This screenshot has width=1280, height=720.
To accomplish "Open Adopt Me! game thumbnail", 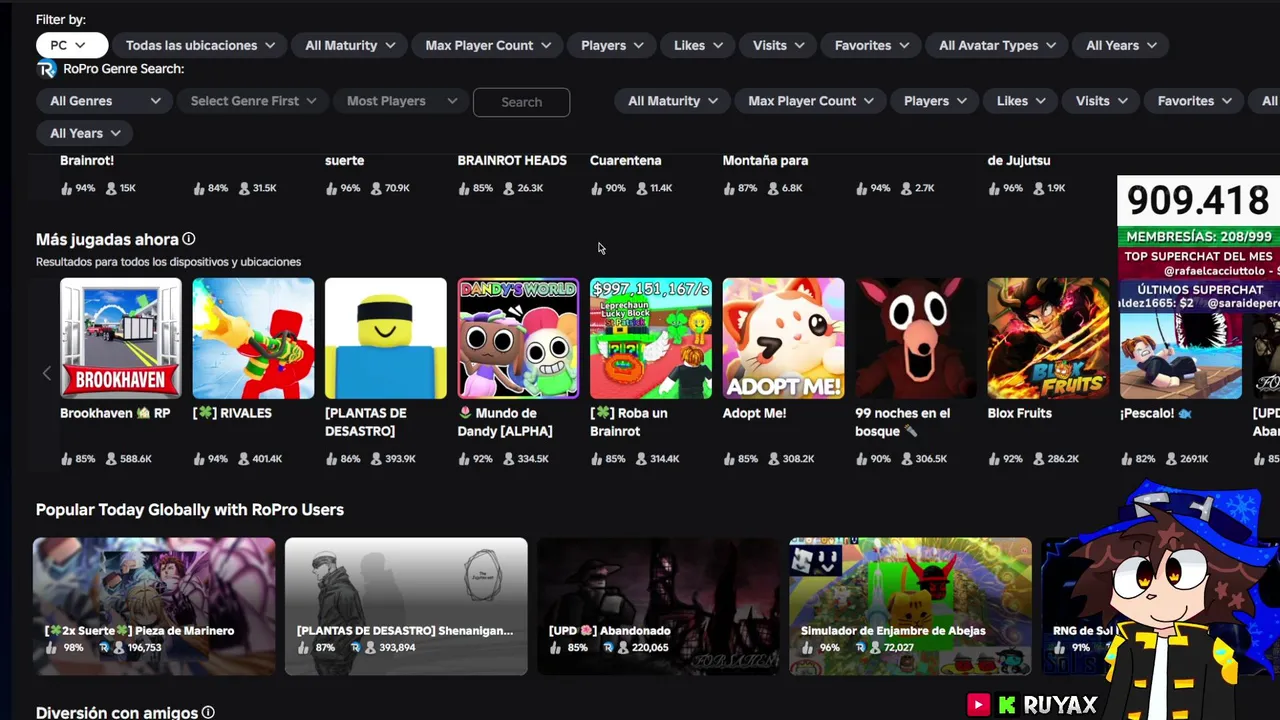I will point(783,338).
